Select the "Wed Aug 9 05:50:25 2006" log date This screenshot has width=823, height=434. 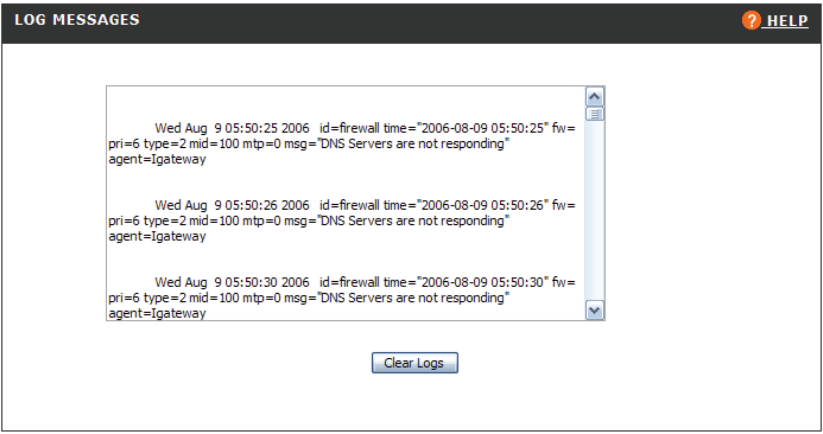point(232,128)
